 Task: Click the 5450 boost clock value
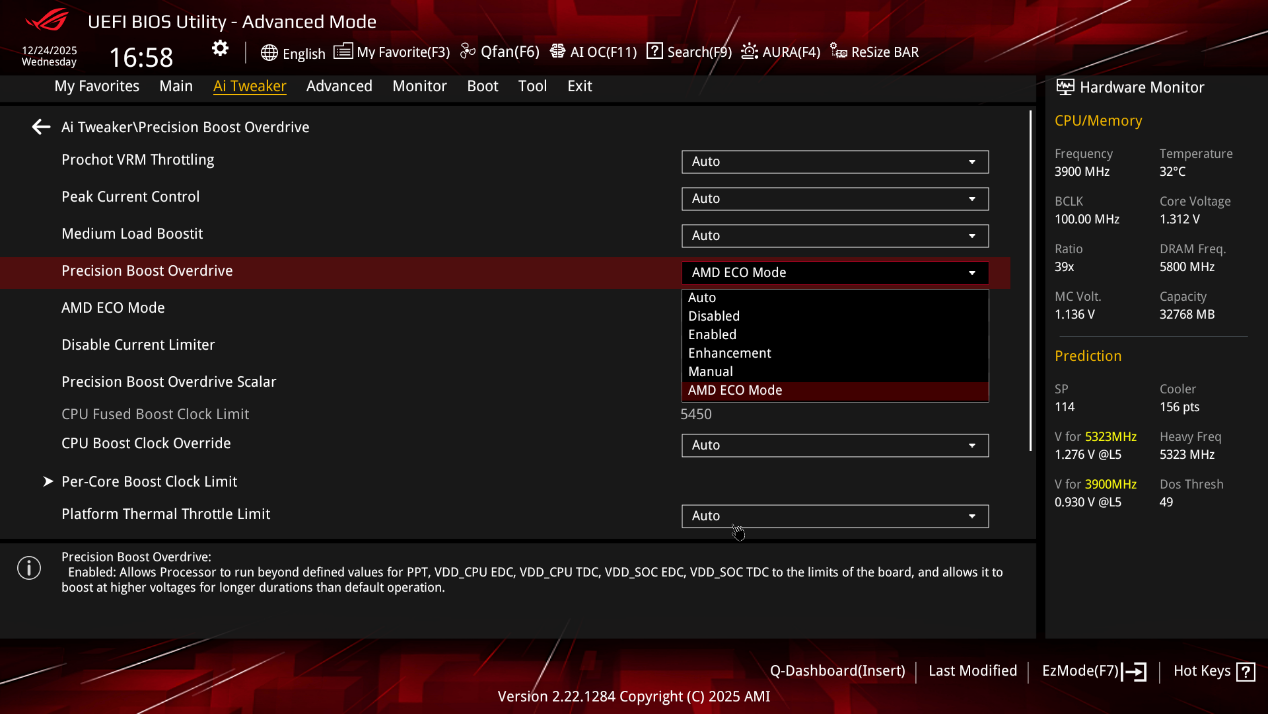pos(696,414)
